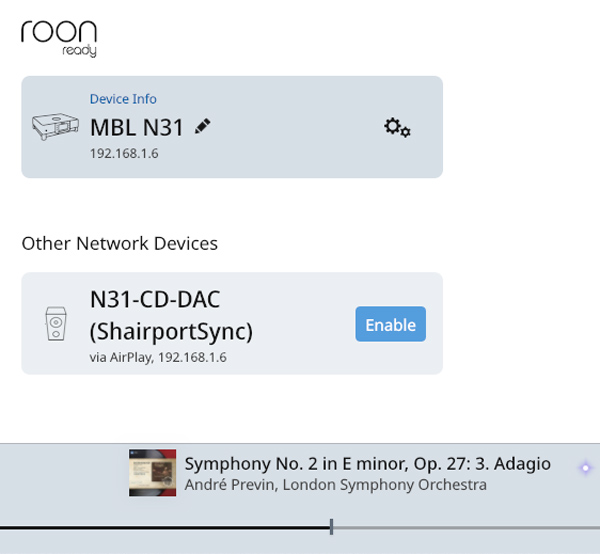Click the album cover thumbnail
This screenshot has width=600, height=554.
[x=152, y=472]
